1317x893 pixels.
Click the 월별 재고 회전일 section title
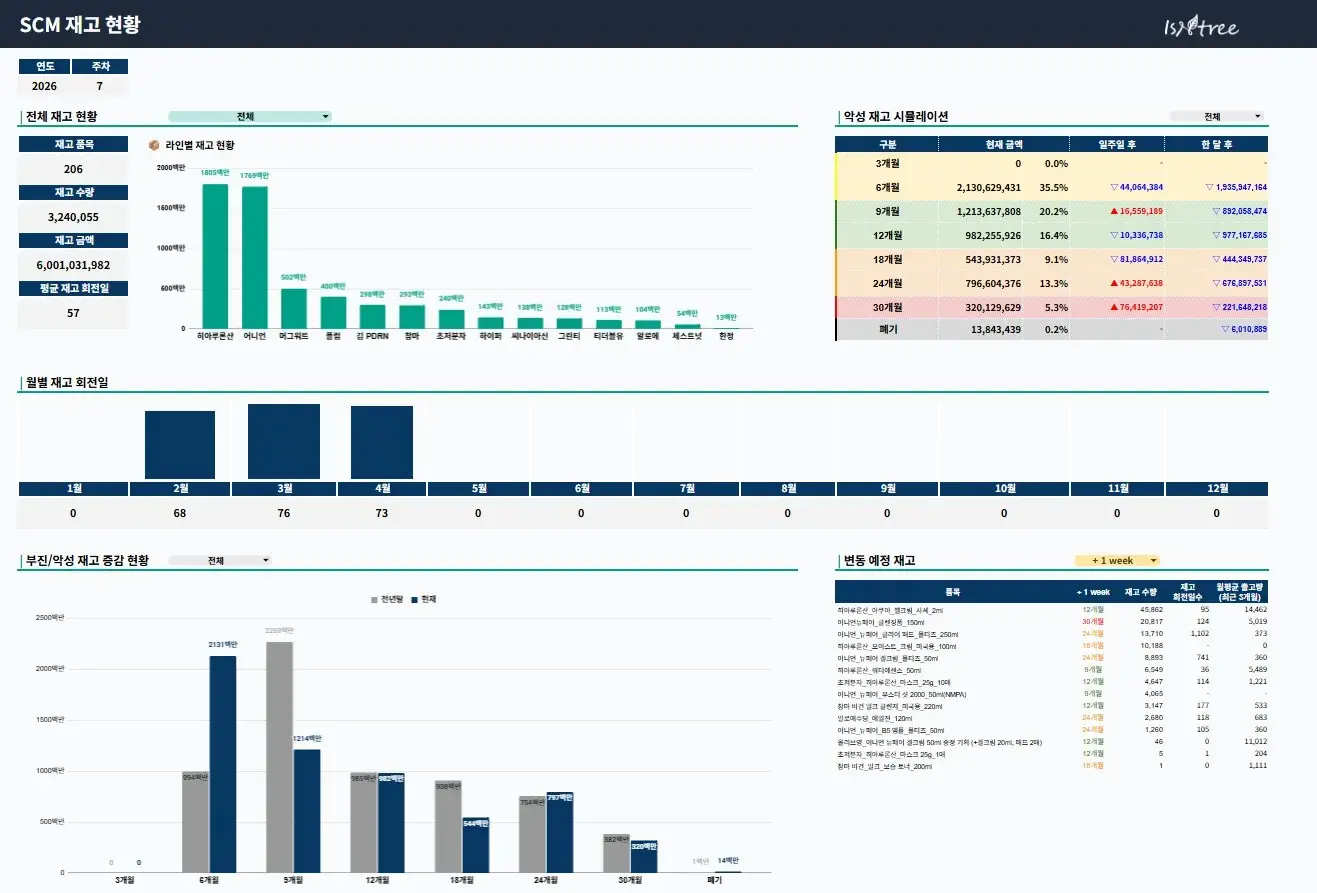pos(69,383)
